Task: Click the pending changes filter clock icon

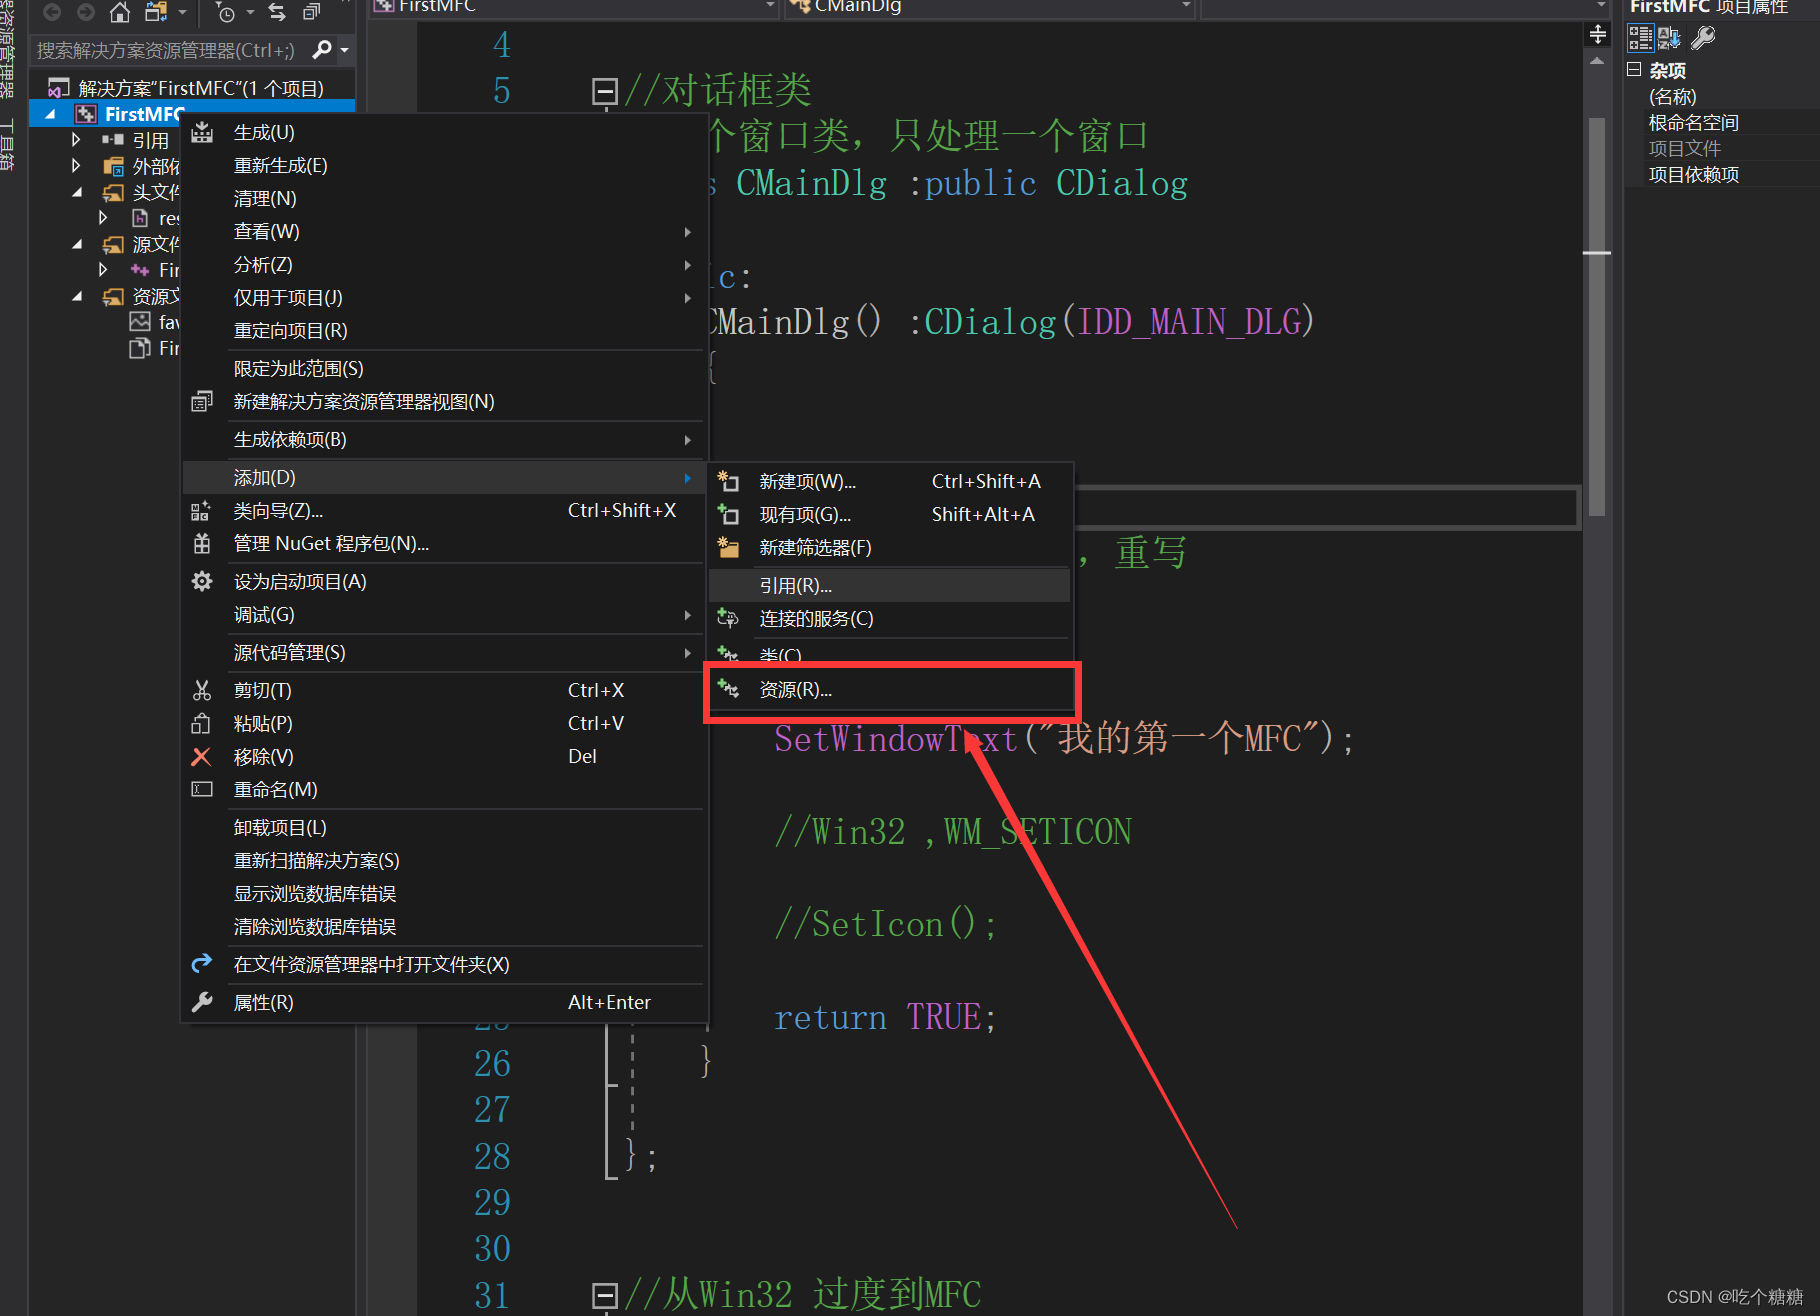Action: tap(226, 13)
